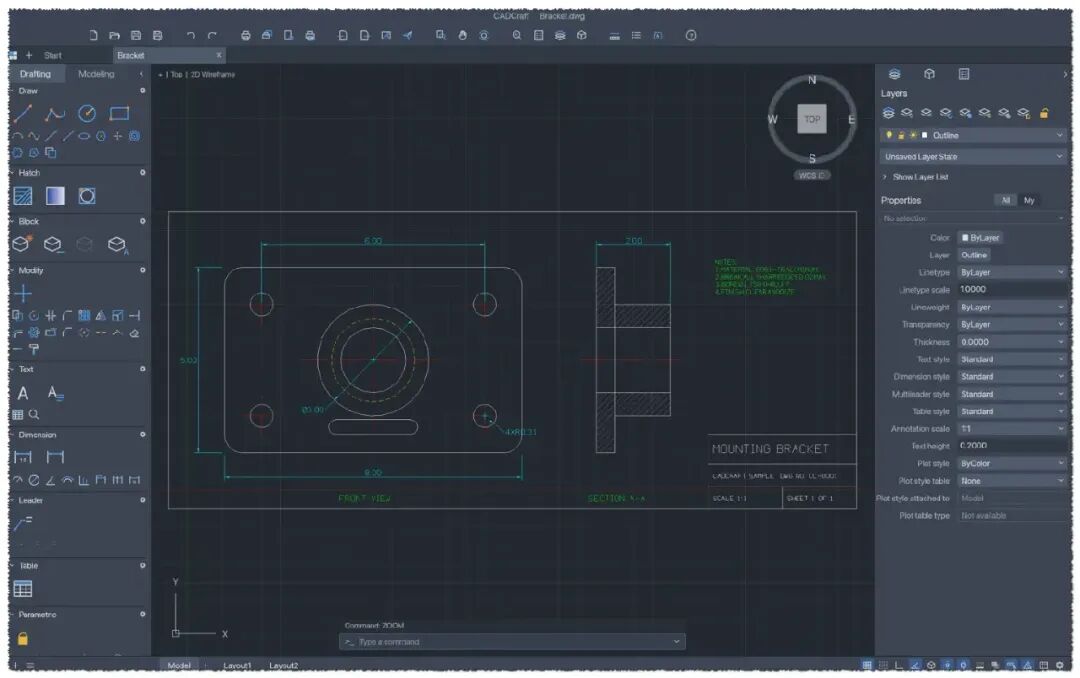
Task: Select the multiline Text tool
Action: (55, 393)
